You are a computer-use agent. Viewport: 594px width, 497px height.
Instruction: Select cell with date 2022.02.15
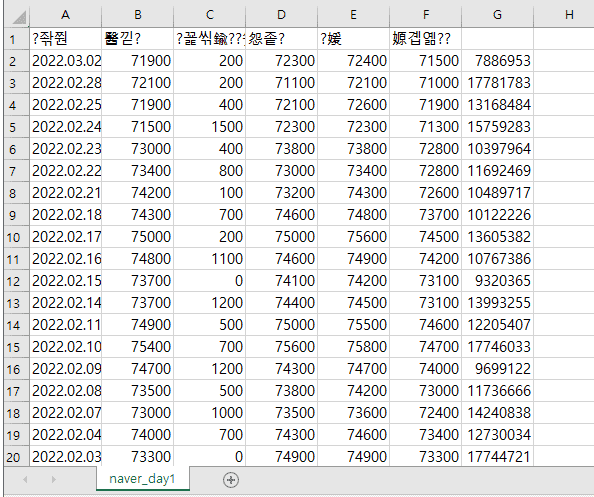[x=66, y=281]
